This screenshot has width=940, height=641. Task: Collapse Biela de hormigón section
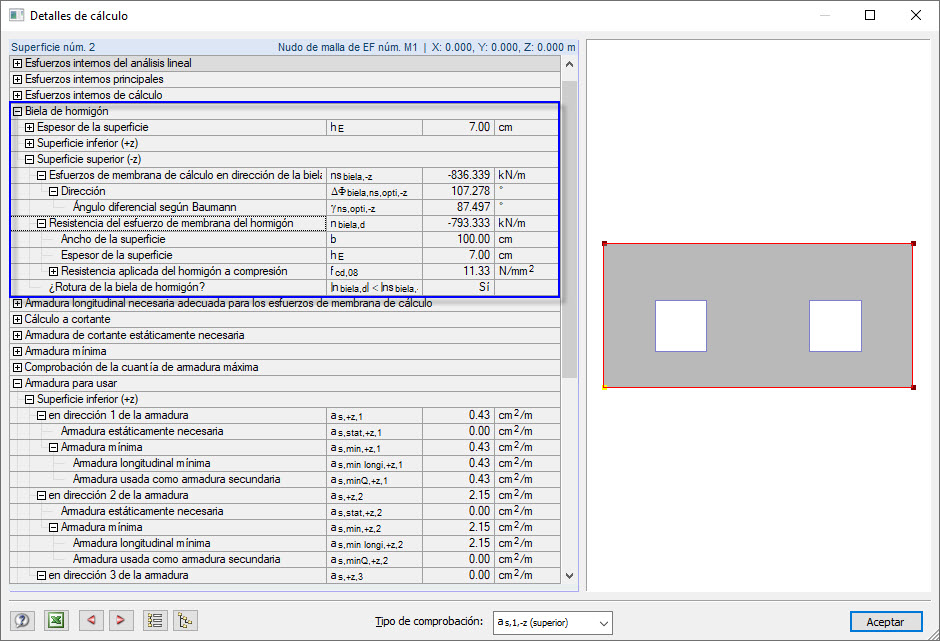17,111
